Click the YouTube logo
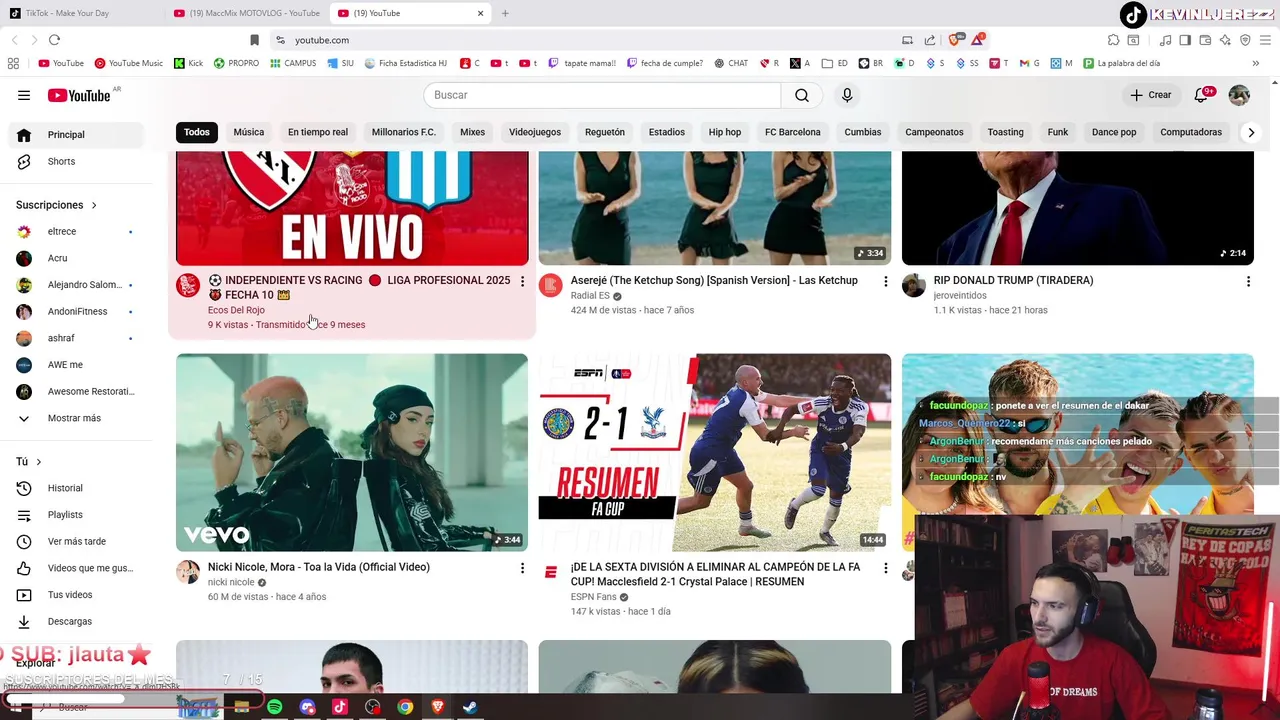The width and height of the screenshot is (1280, 720). 79,95
